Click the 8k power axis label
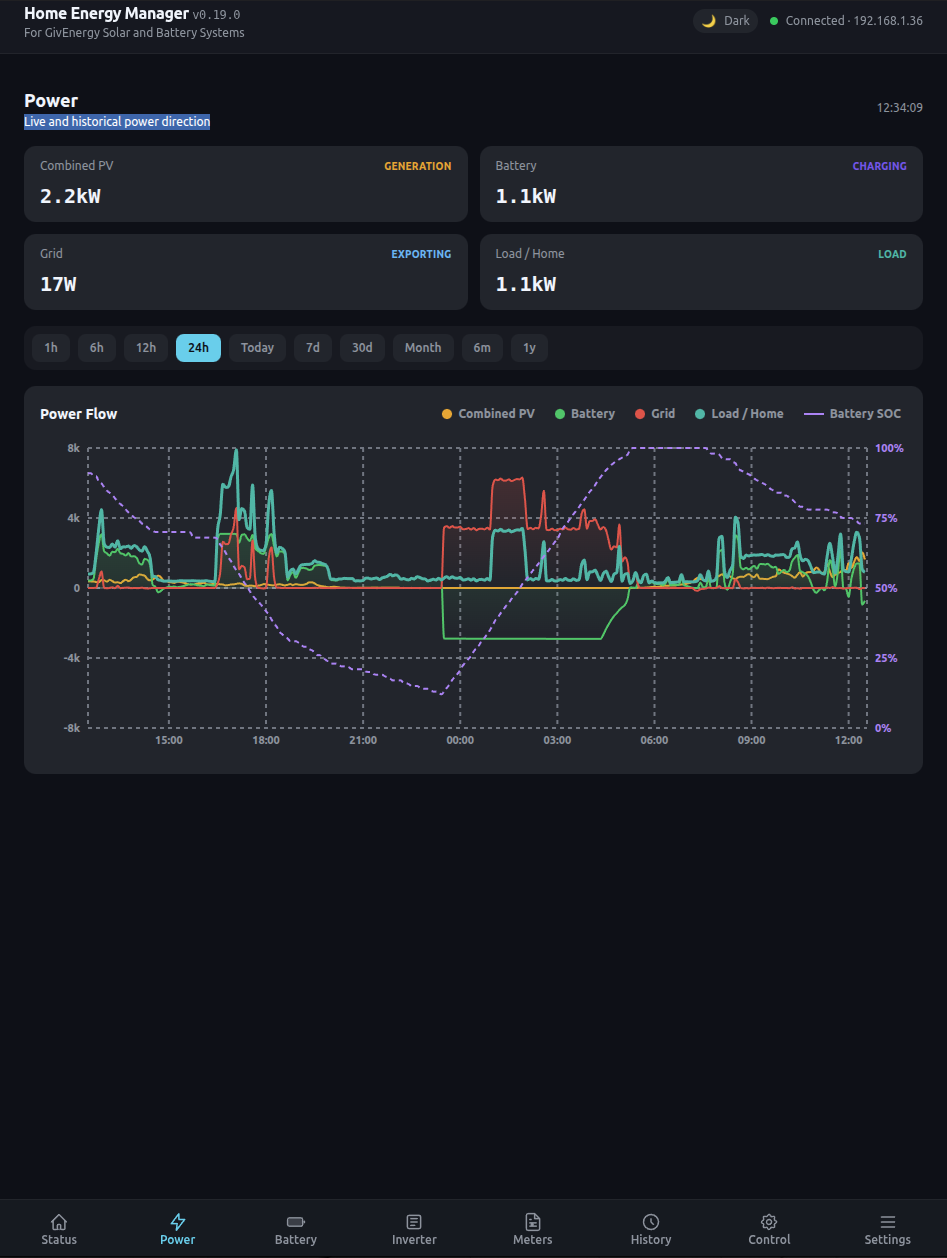This screenshot has width=947, height=1258. pos(74,448)
